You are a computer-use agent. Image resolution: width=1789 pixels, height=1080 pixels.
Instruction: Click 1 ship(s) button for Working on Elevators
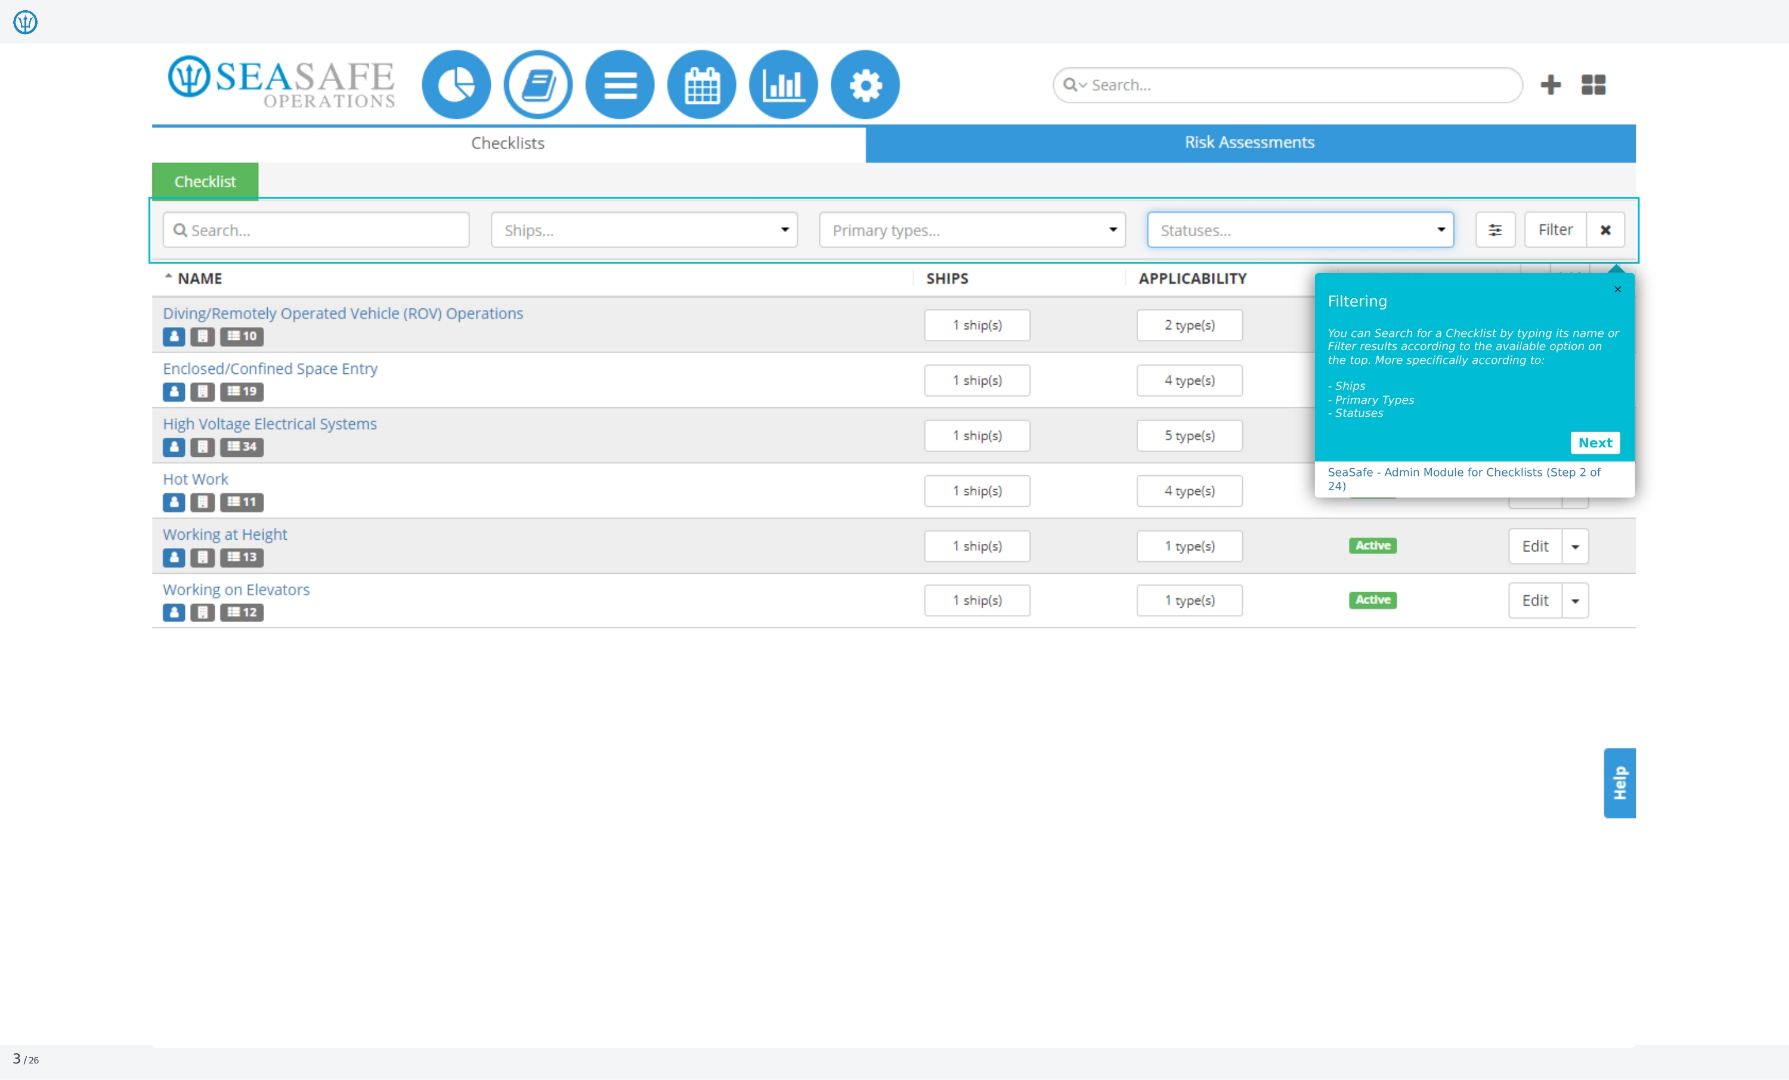(977, 601)
